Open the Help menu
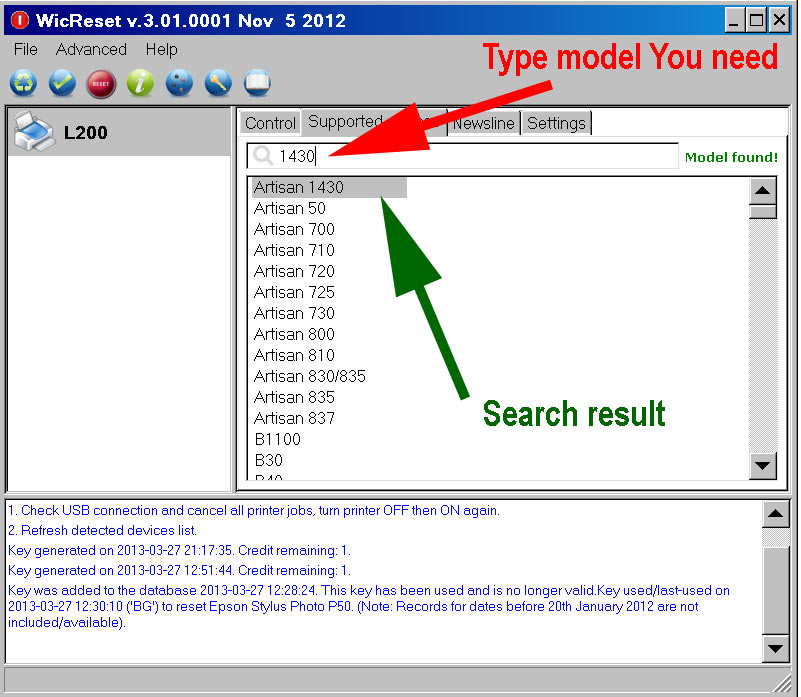 point(161,50)
